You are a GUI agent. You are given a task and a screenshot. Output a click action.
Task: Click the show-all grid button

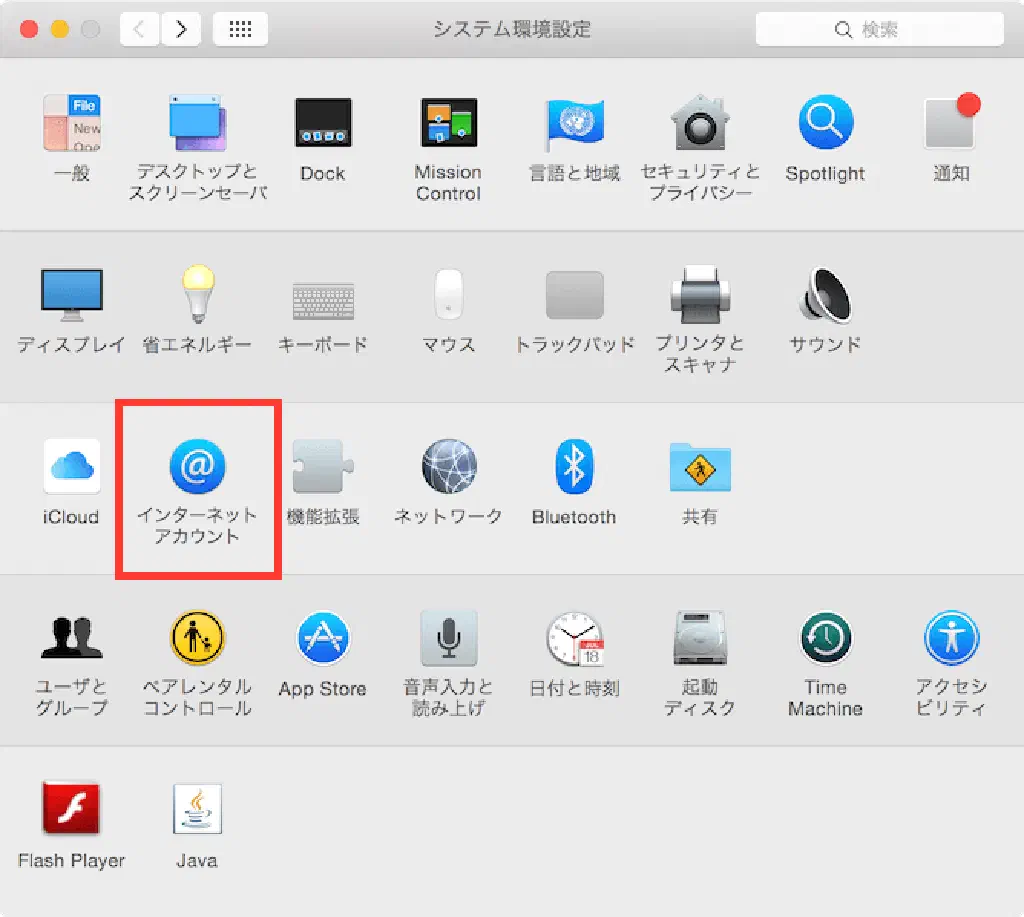click(x=240, y=29)
